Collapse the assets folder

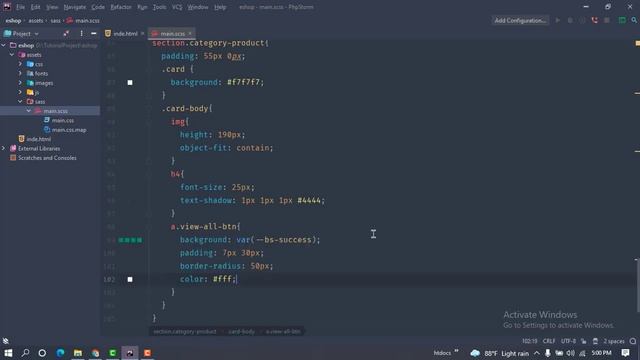[x=12, y=55]
